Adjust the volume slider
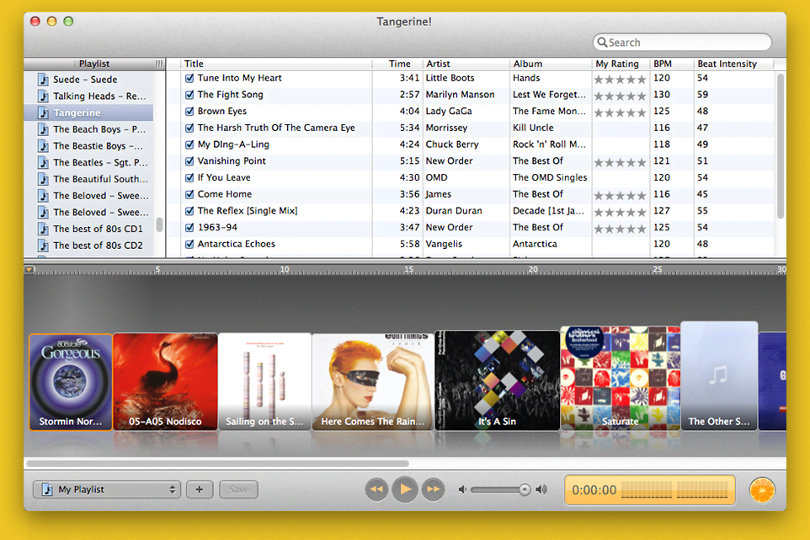This screenshot has width=810, height=540. pyautogui.click(x=501, y=489)
